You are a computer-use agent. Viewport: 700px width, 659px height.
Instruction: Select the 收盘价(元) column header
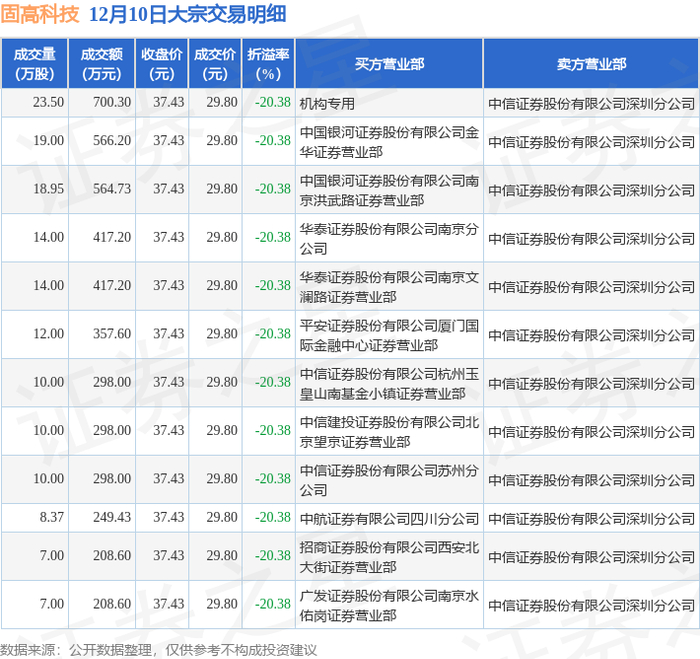tap(162, 64)
